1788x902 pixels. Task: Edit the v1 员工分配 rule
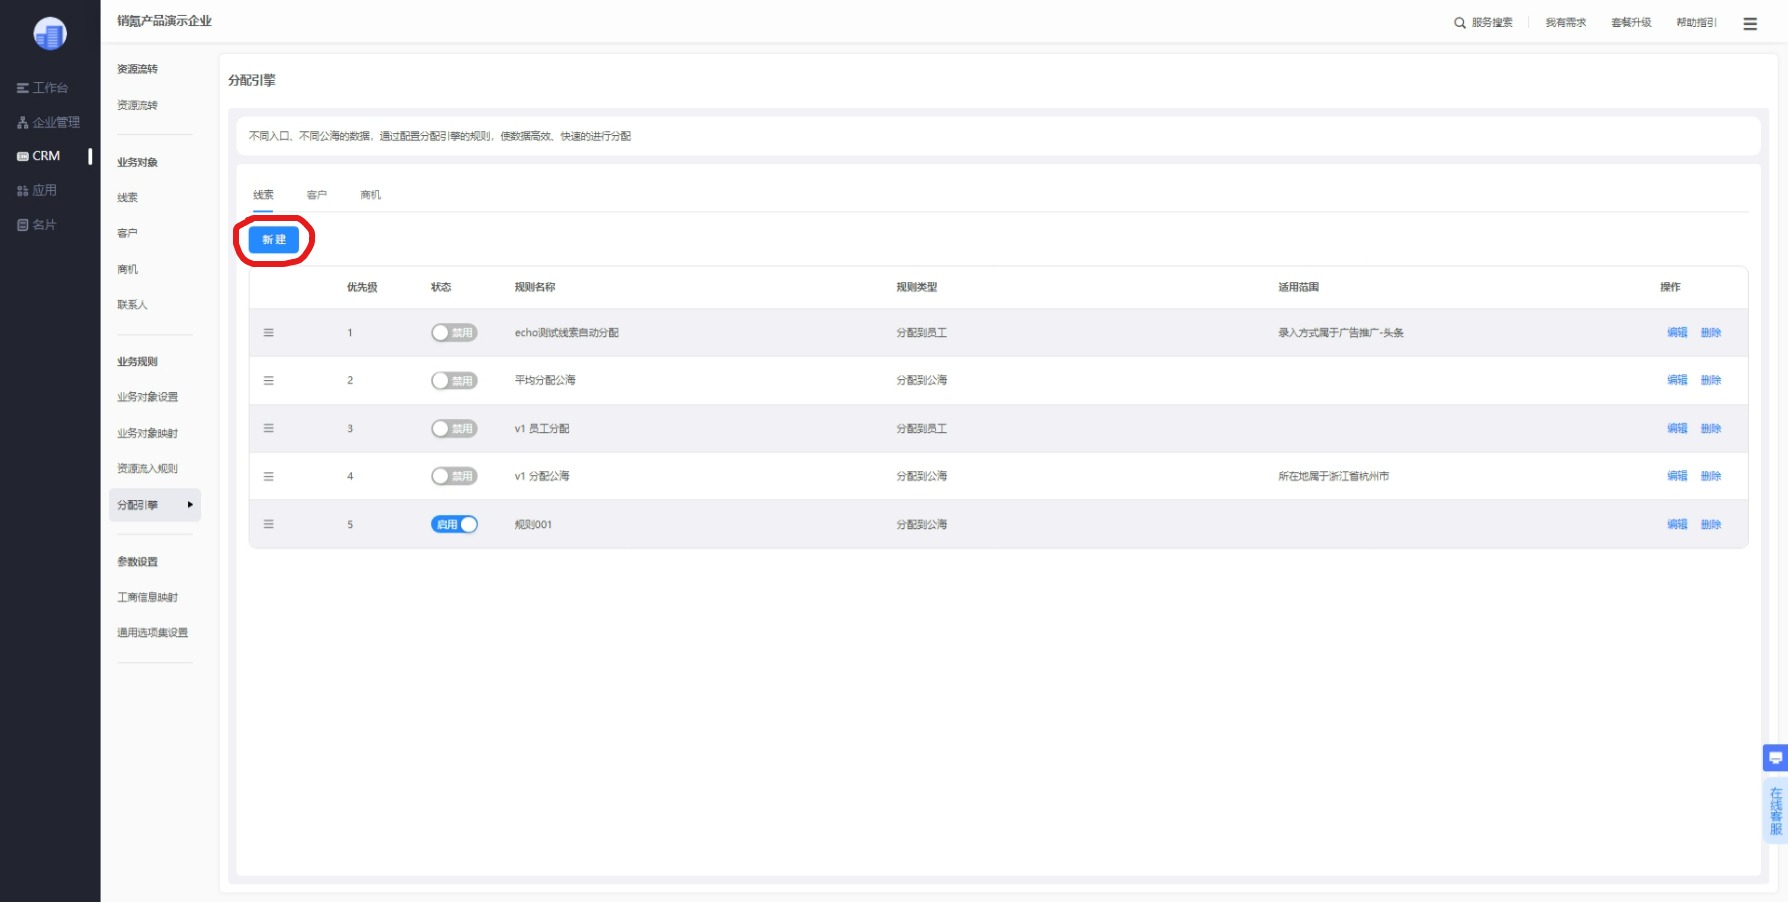click(1677, 428)
